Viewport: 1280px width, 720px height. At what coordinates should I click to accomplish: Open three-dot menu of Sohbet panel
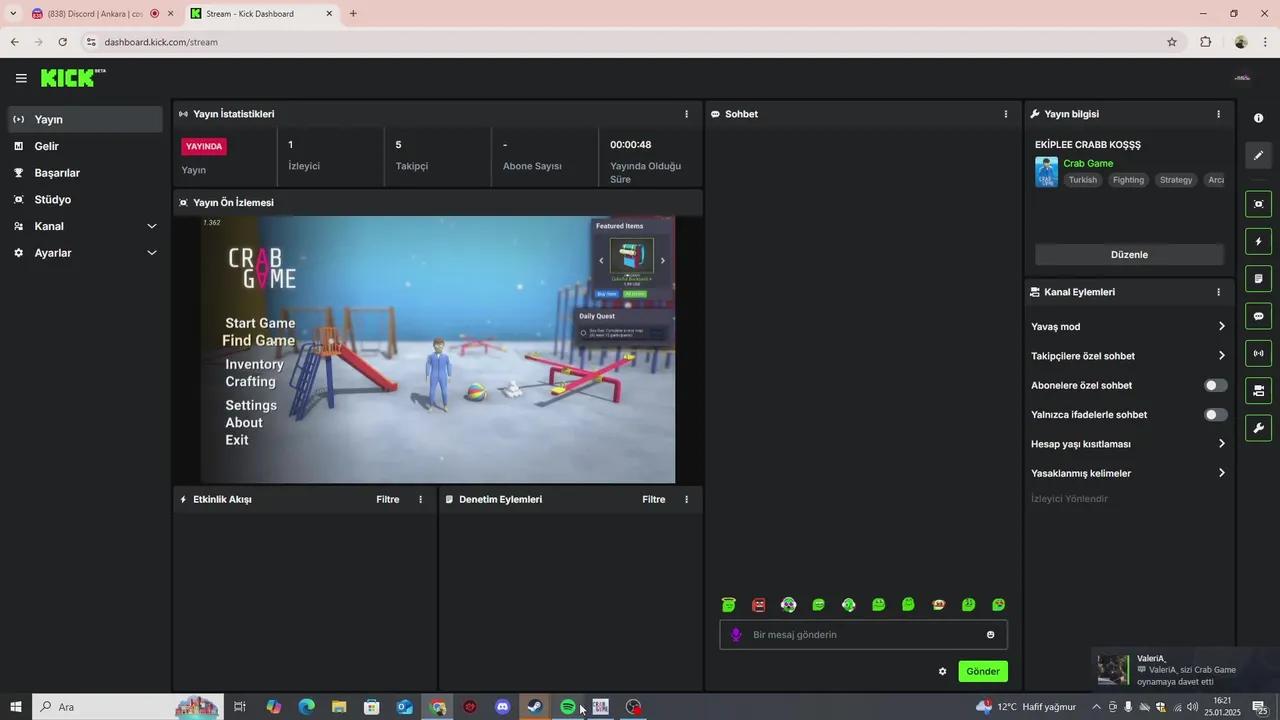tap(1005, 114)
